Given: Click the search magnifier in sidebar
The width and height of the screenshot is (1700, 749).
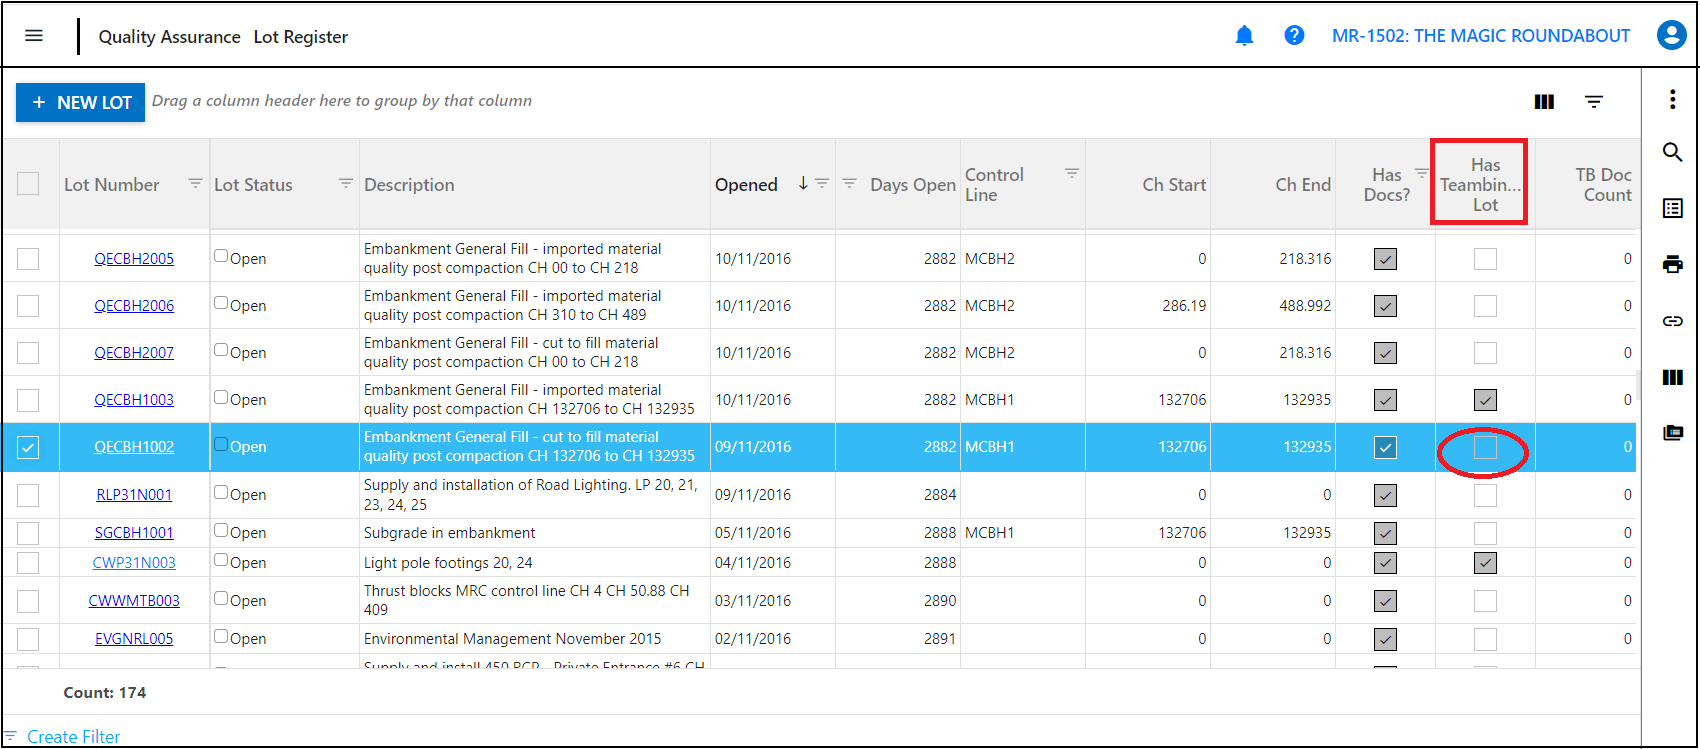Looking at the screenshot, I should (x=1672, y=152).
